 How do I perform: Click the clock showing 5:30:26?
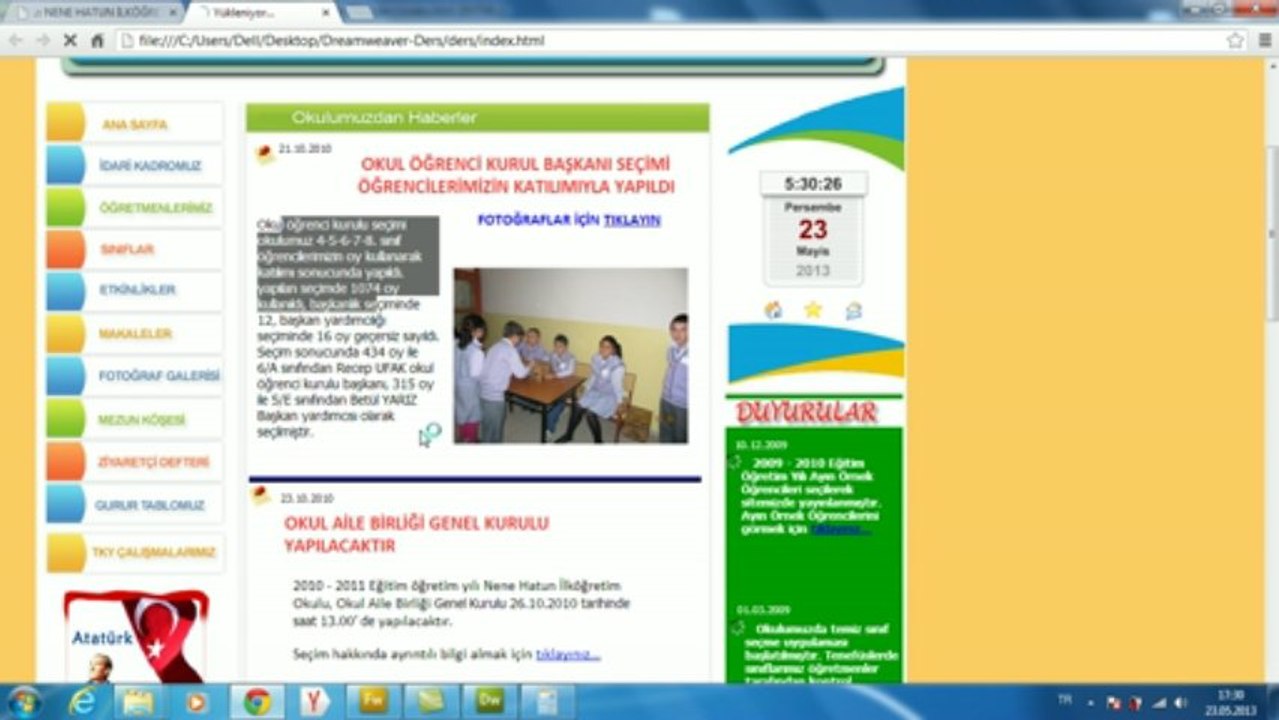coord(813,184)
